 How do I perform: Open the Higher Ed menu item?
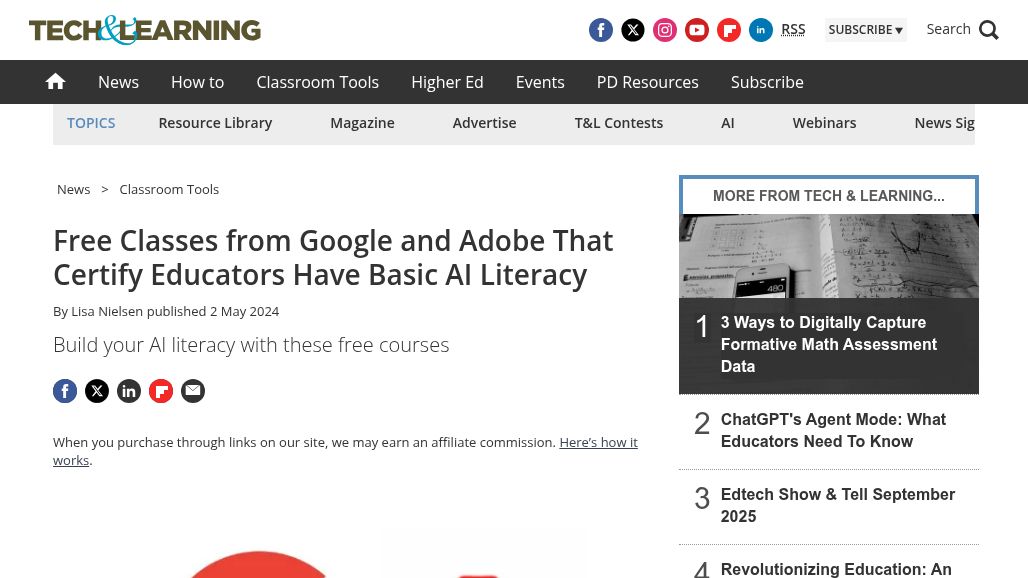pyautogui.click(x=447, y=82)
